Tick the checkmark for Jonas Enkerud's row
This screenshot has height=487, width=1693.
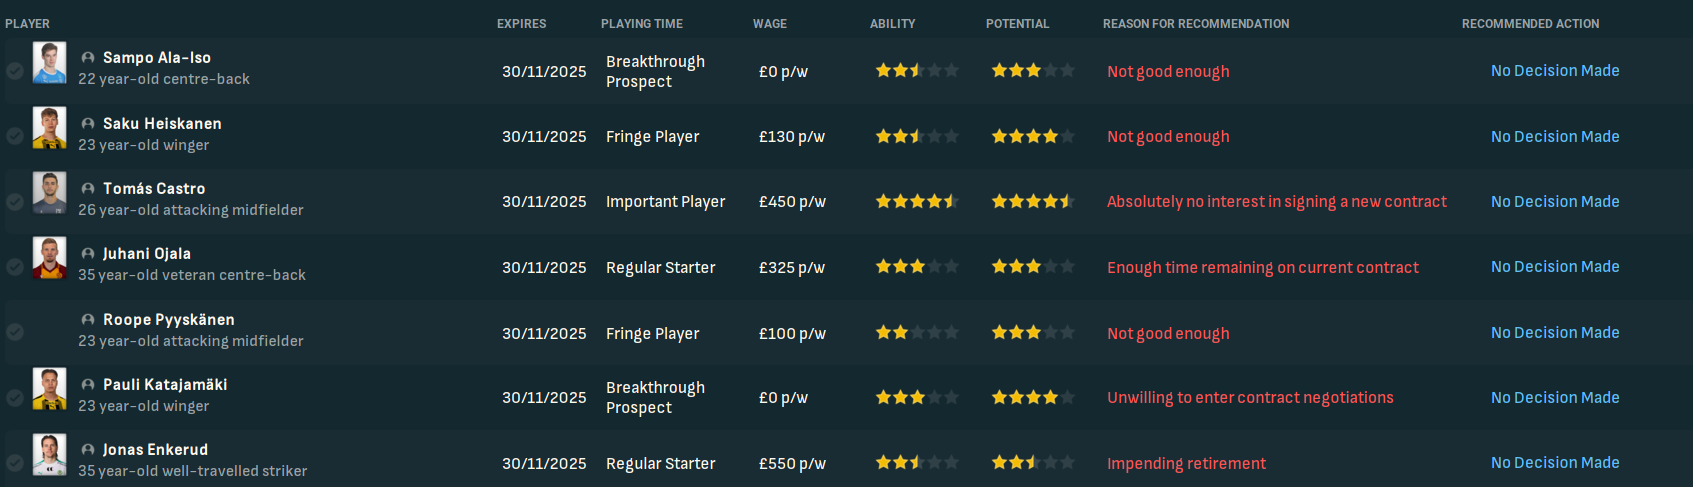pyautogui.click(x=15, y=463)
